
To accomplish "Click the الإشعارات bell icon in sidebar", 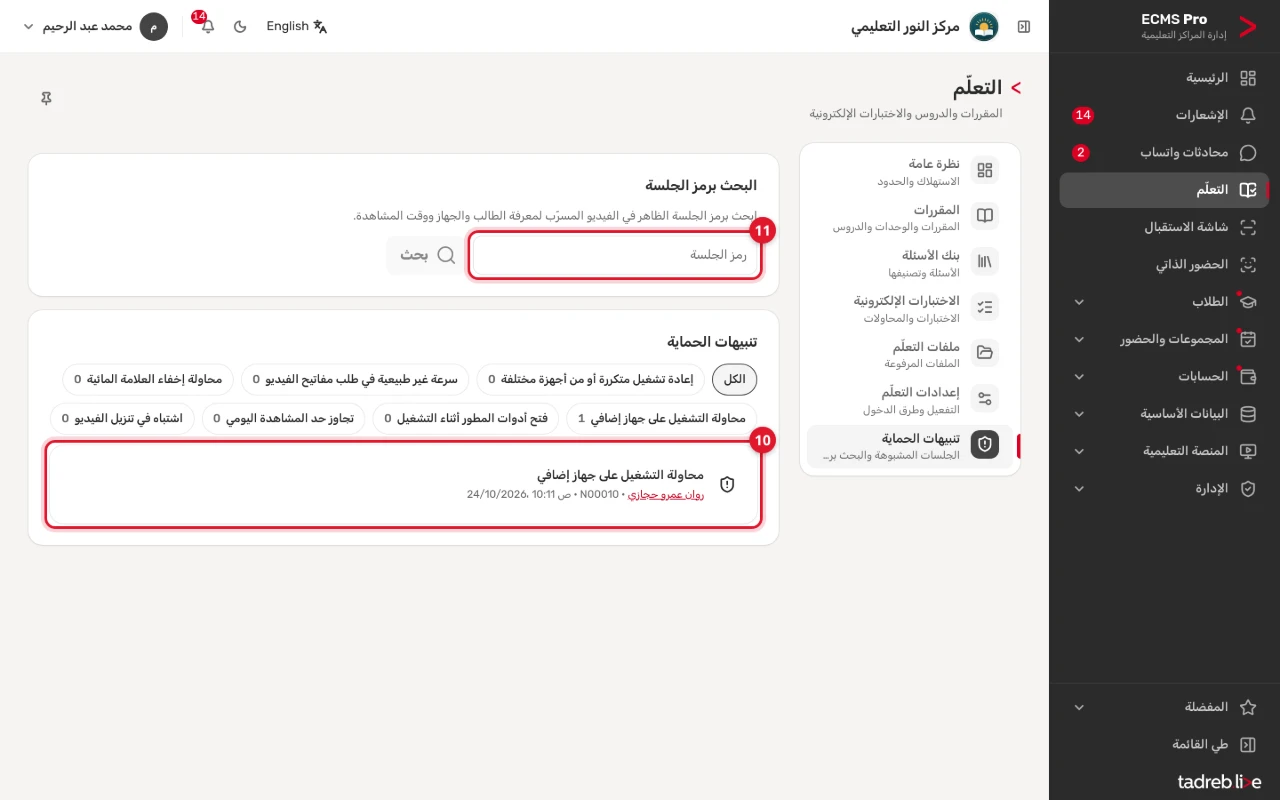I will (x=1247, y=115).
